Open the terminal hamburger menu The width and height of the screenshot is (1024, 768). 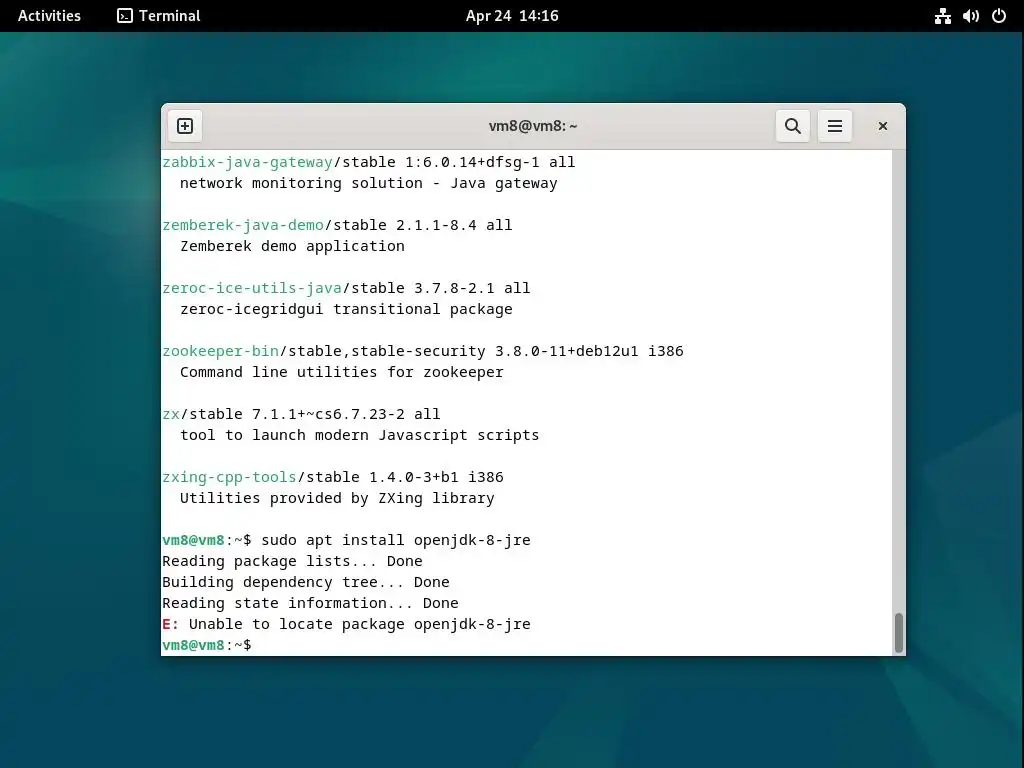[835, 126]
